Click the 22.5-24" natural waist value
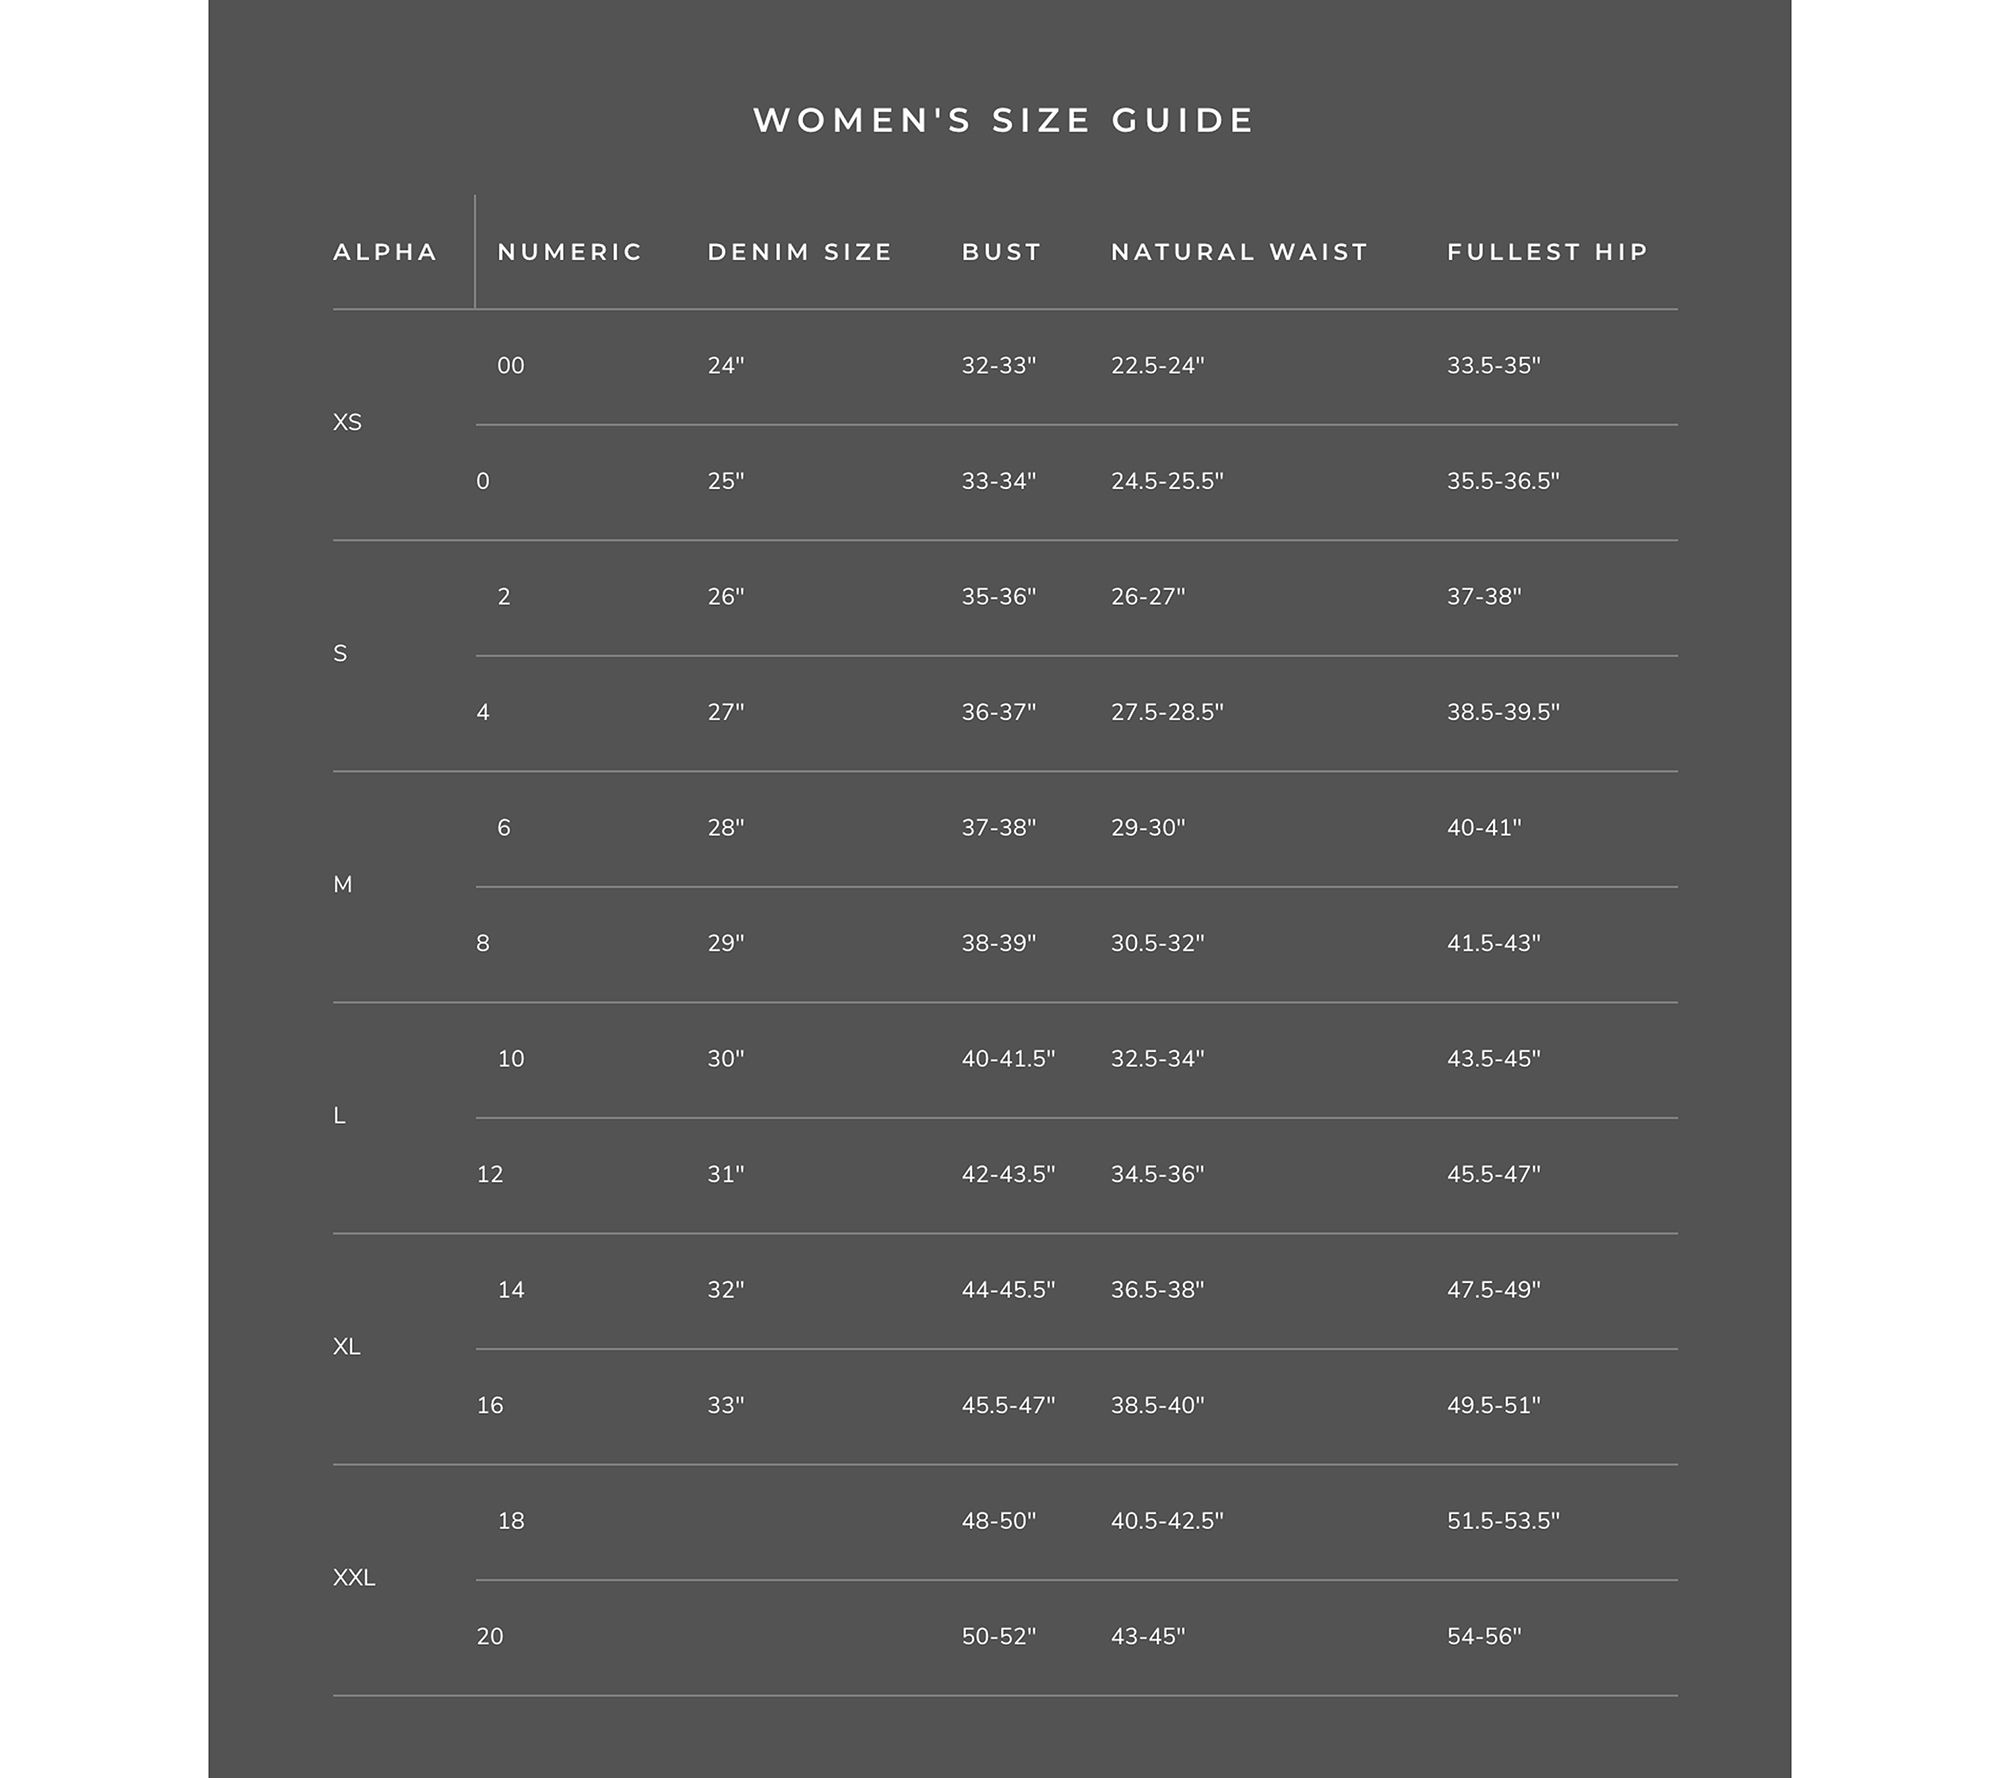Viewport: 2000px width, 1778px height. [1157, 366]
